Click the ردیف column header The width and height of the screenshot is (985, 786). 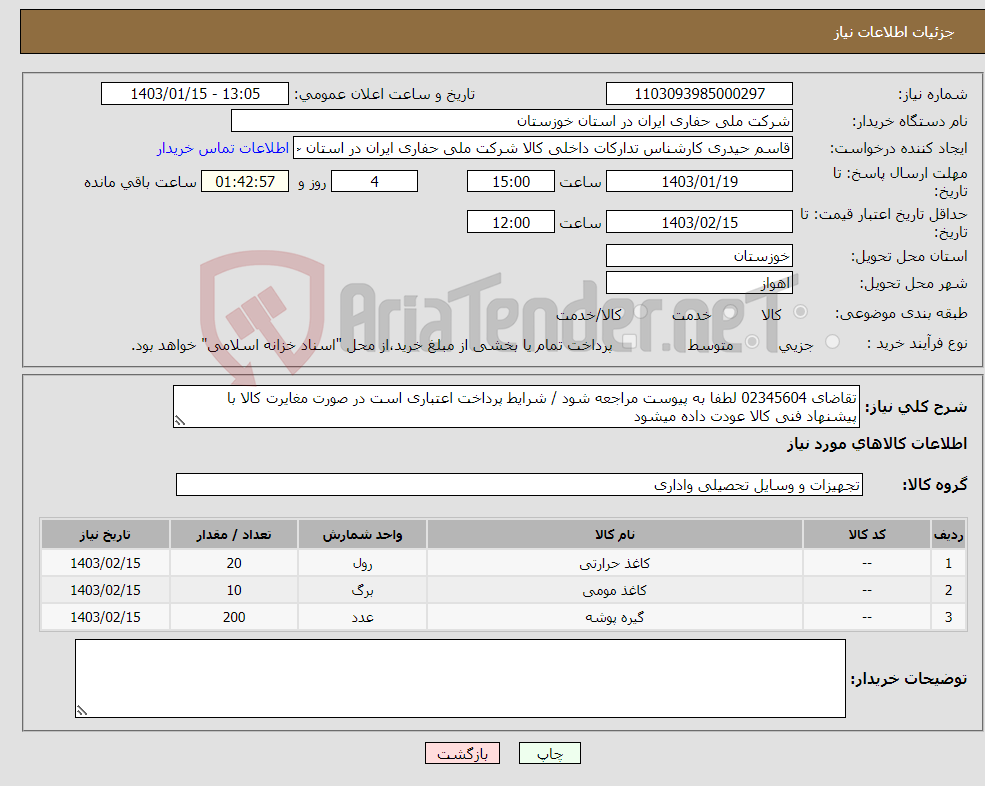tap(949, 535)
